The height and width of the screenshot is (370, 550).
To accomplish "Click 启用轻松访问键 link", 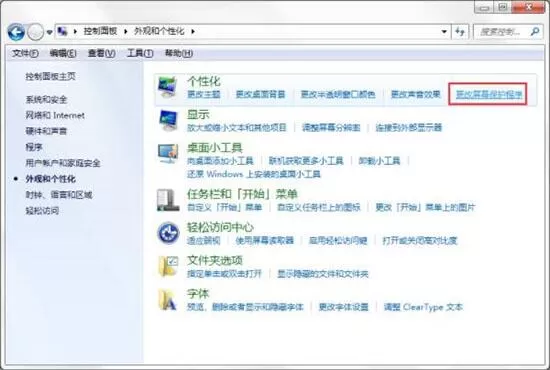I will coord(338,241).
